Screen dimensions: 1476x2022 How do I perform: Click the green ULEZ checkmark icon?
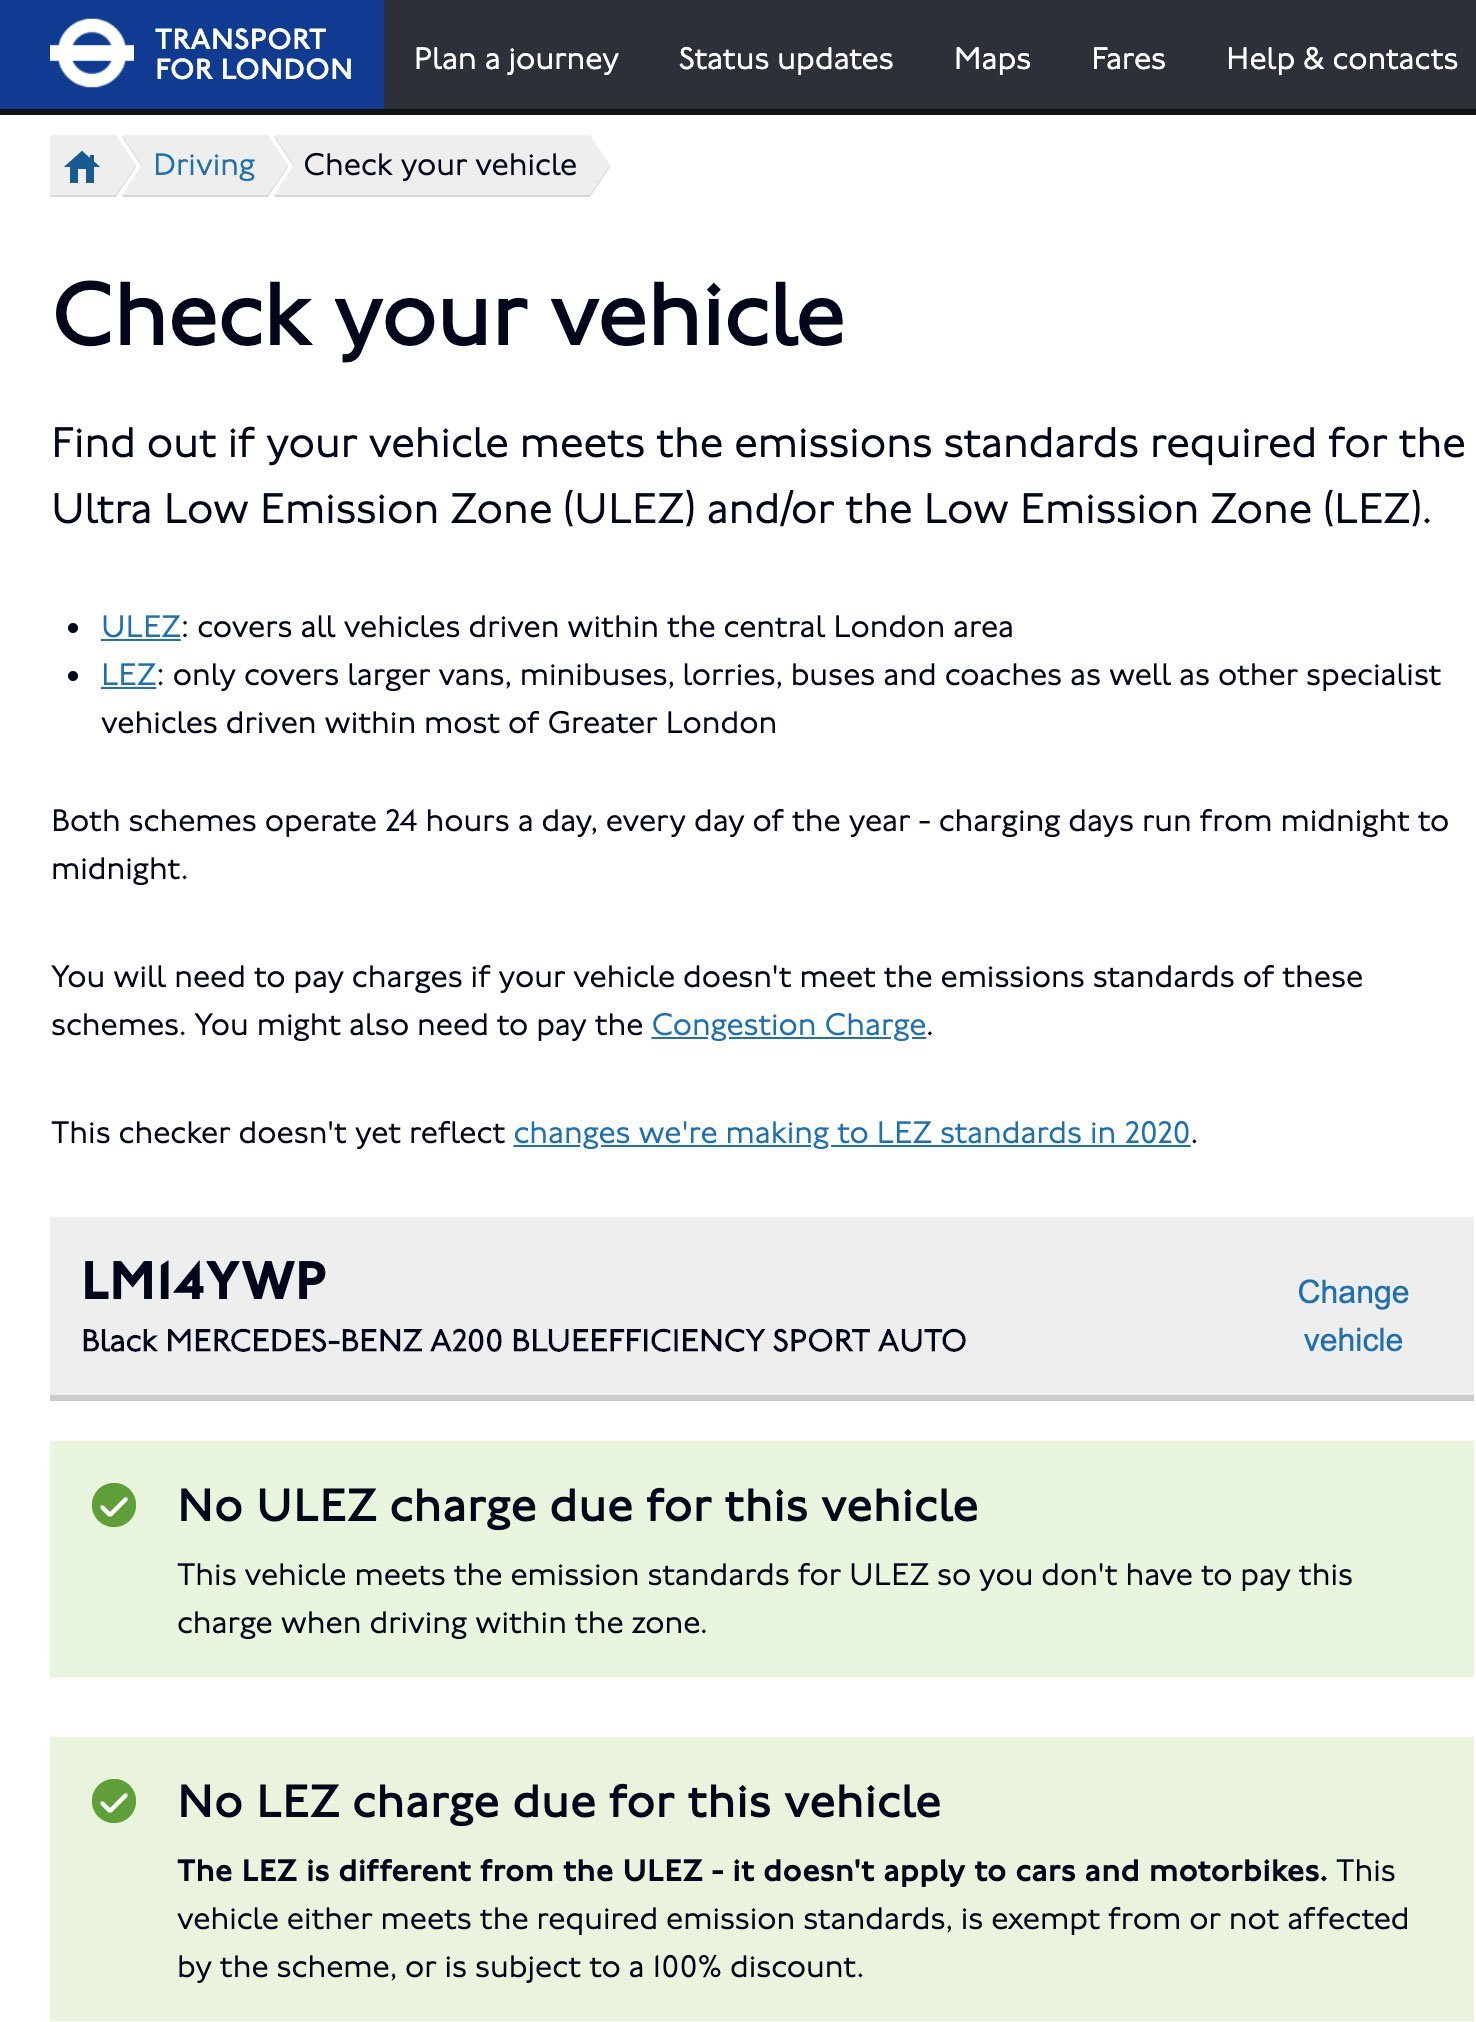pyautogui.click(x=114, y=1505)
